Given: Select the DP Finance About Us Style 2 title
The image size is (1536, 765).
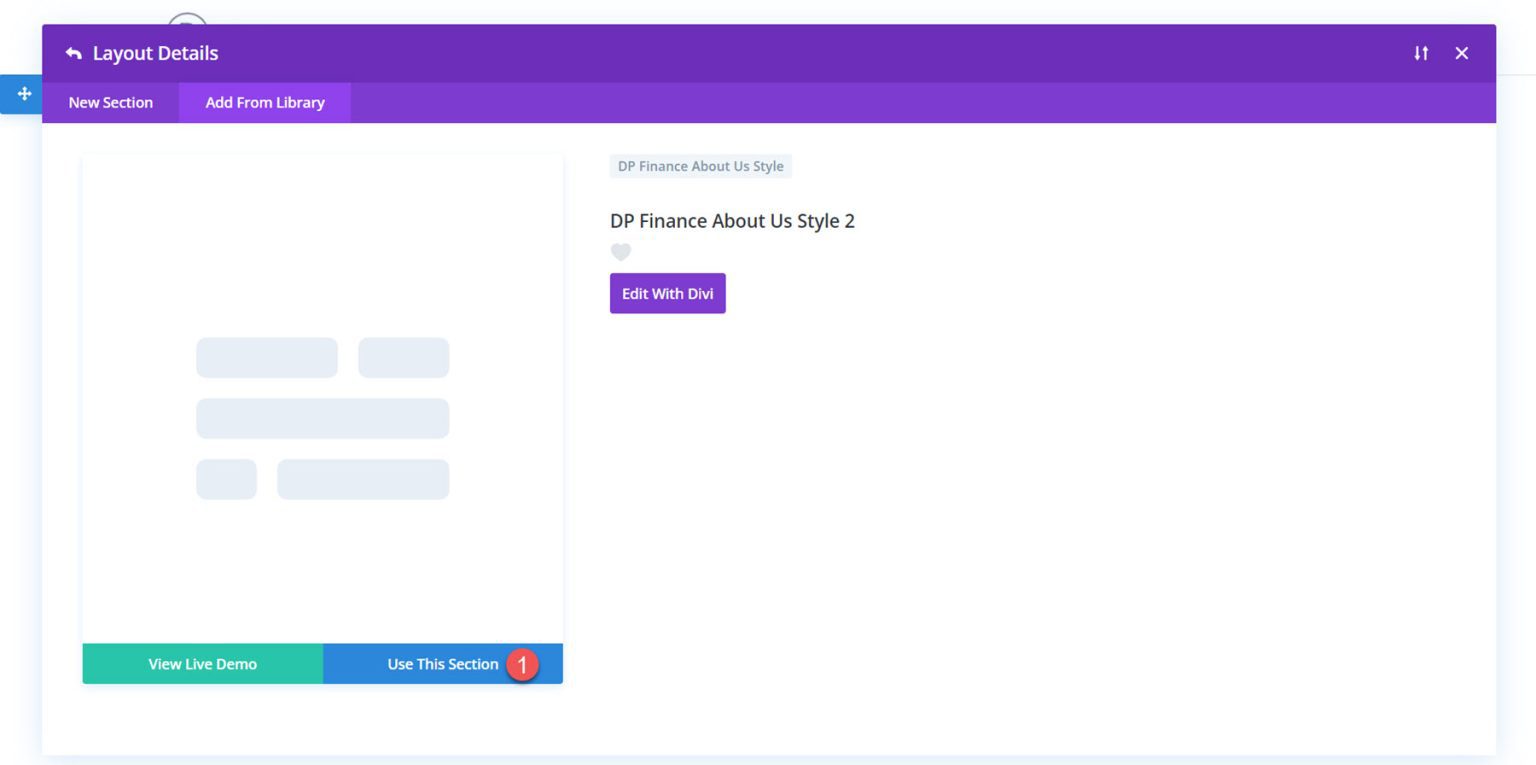Looking at the screenshot, I should (x=732, y=220).
